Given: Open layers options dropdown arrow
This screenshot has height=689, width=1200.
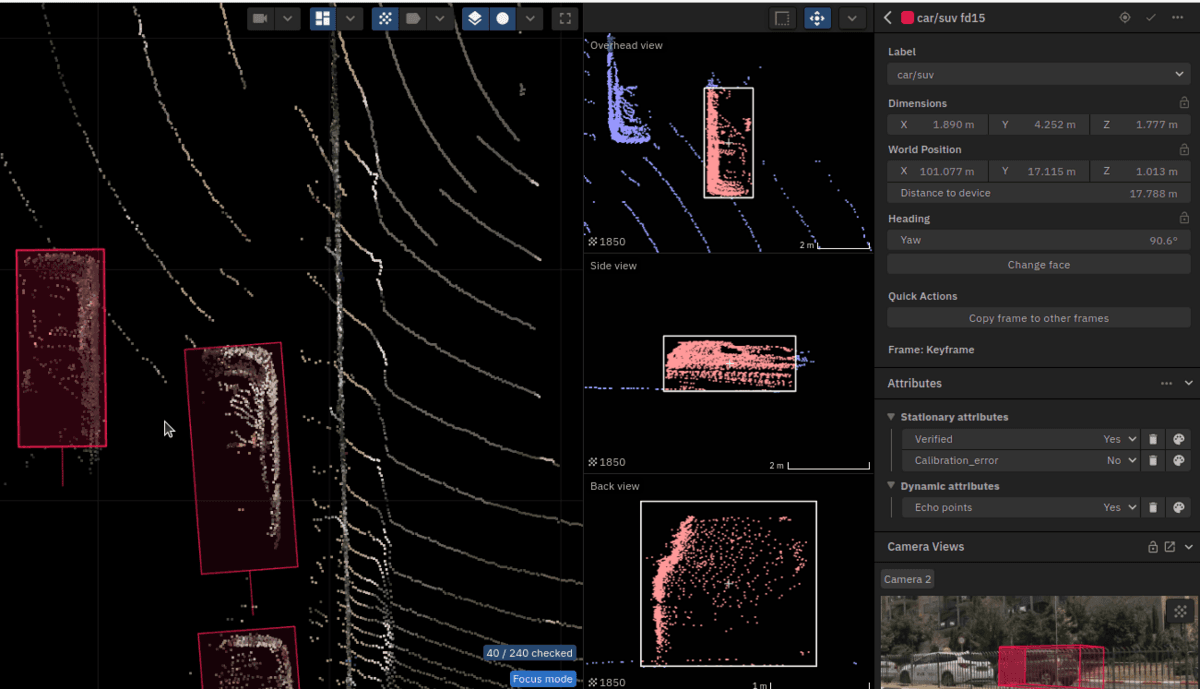Looking at the screenshot, I should (530, 18).
